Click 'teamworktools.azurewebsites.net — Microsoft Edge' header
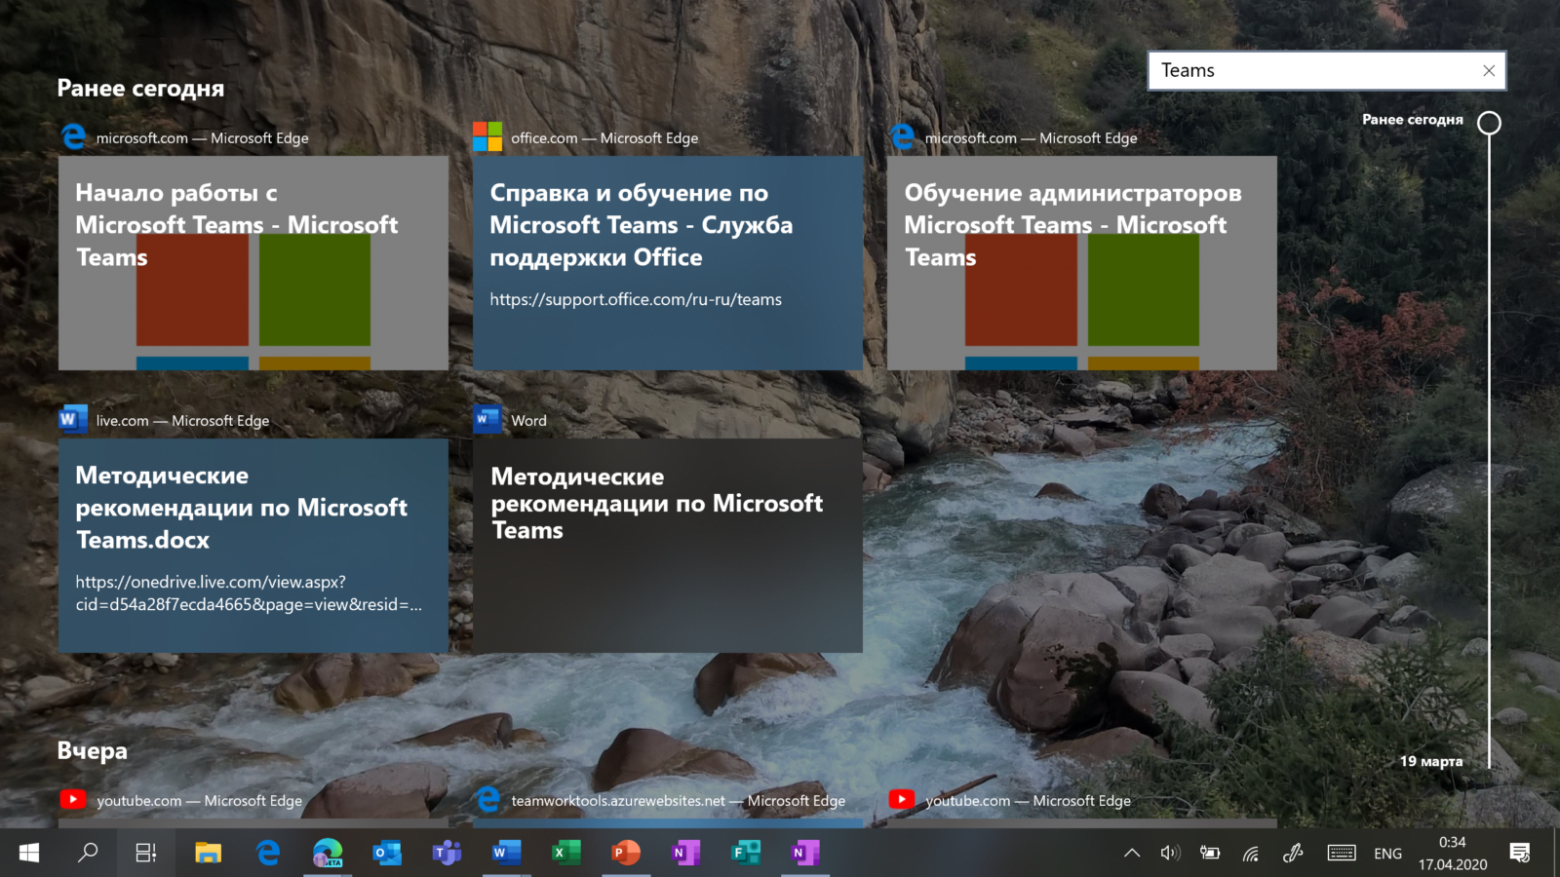 tap(678, 801)
